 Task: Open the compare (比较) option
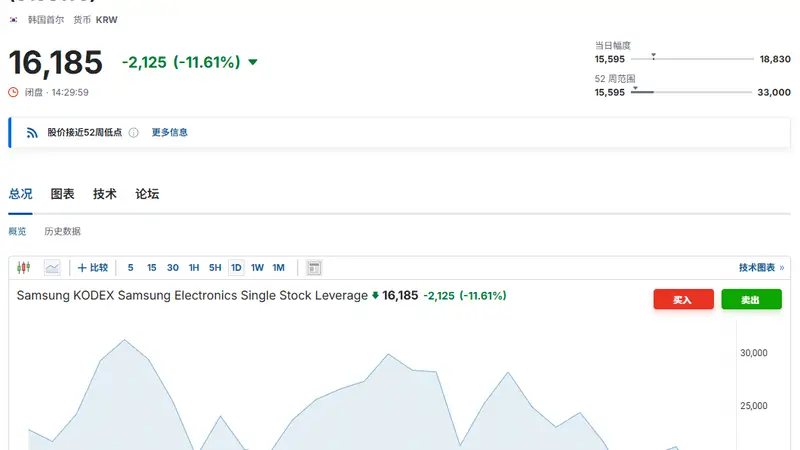[x=92, y=267]
